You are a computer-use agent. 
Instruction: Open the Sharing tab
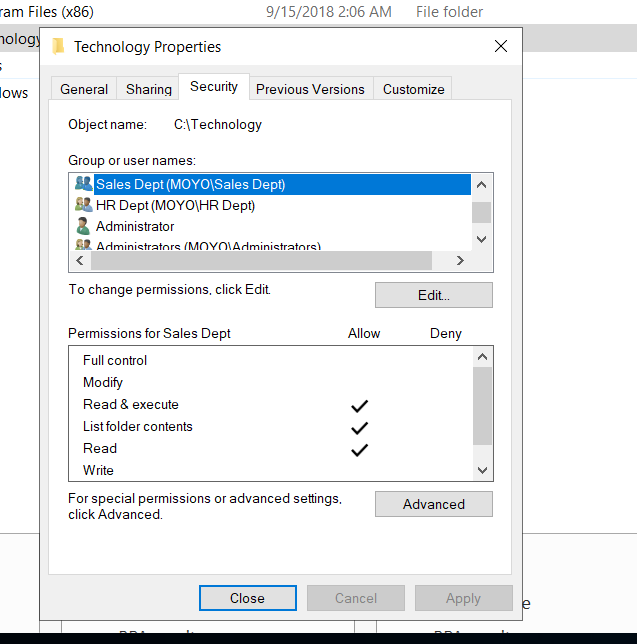click(149, 89)
